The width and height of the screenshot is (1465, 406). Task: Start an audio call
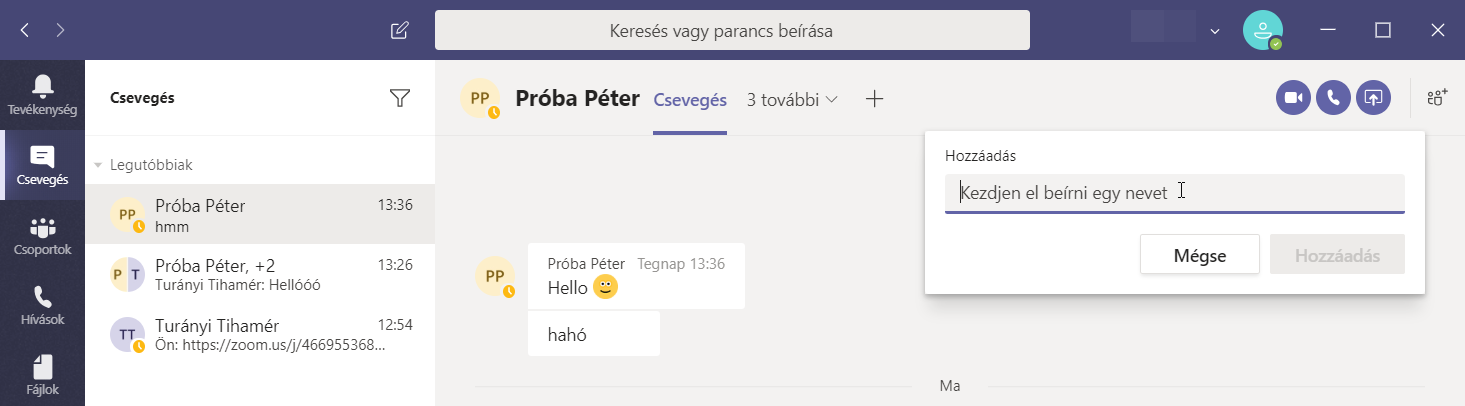1333,98
